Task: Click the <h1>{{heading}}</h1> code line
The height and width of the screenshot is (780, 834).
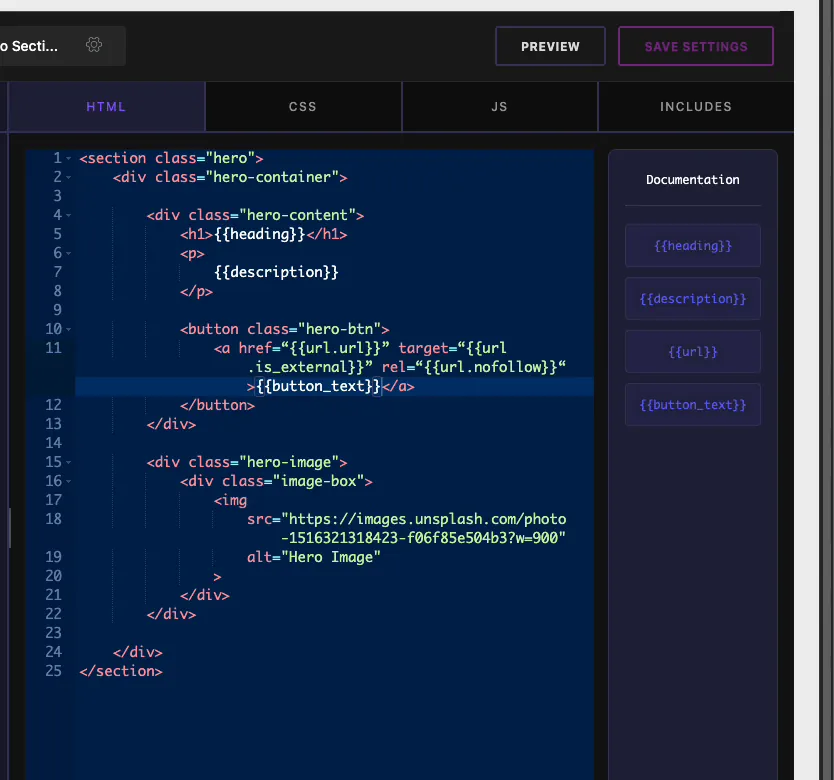Action: pyautogui.click(x=263, y=234)
